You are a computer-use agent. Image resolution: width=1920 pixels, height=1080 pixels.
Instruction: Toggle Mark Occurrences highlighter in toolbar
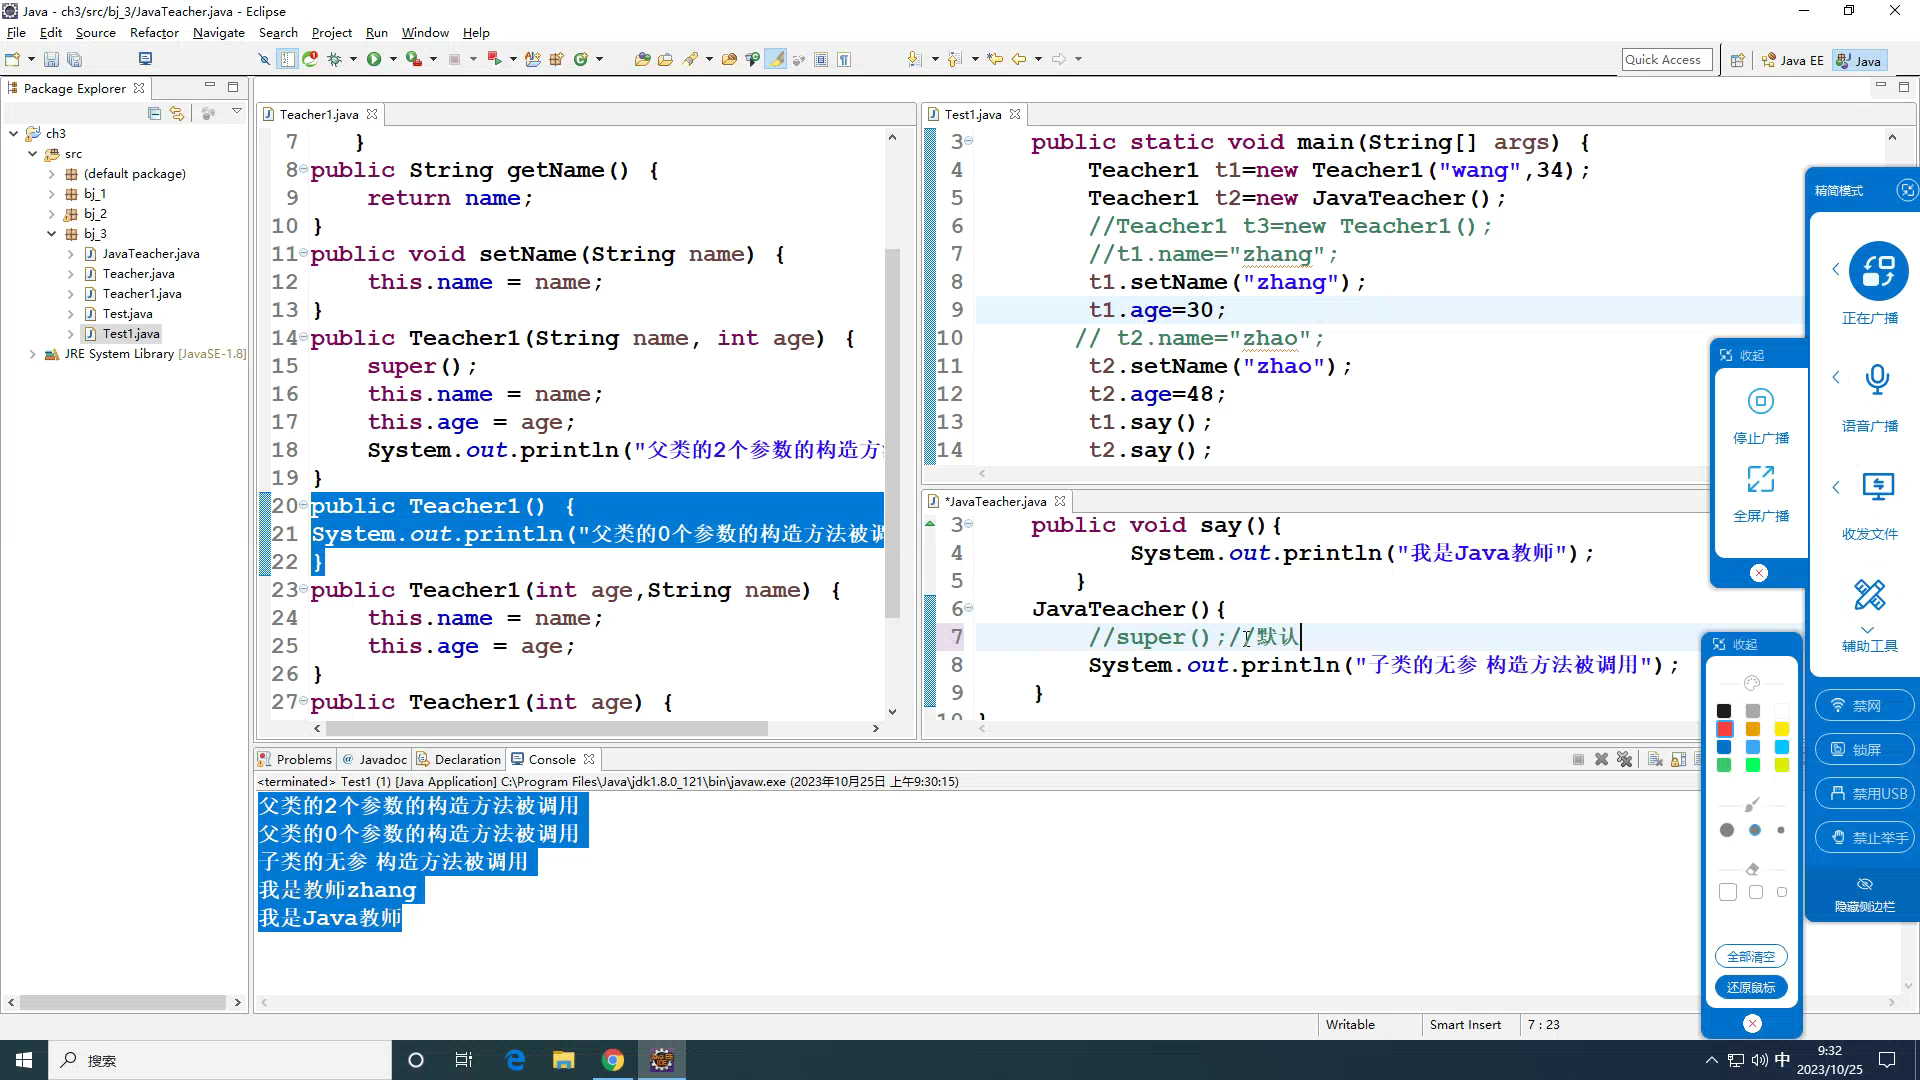[776, 60]
